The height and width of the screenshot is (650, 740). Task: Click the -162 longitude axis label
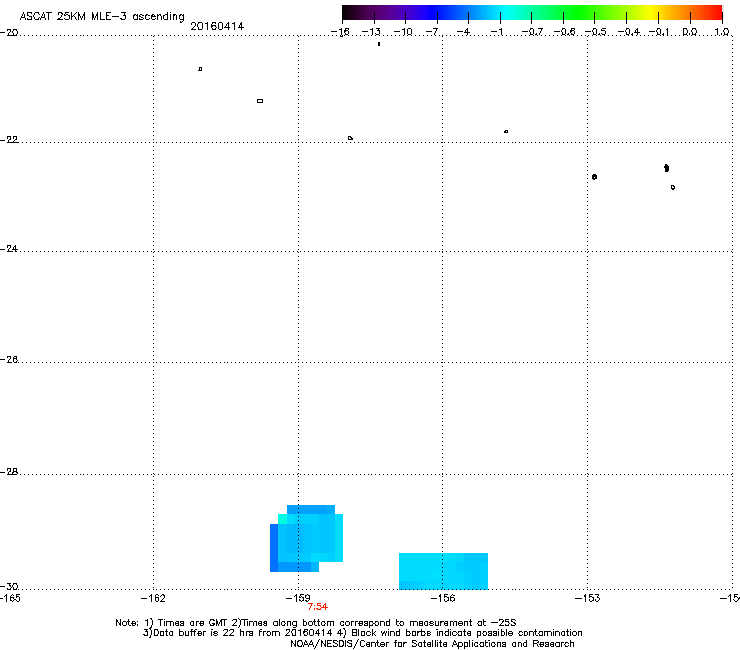(x=153, y=599)
